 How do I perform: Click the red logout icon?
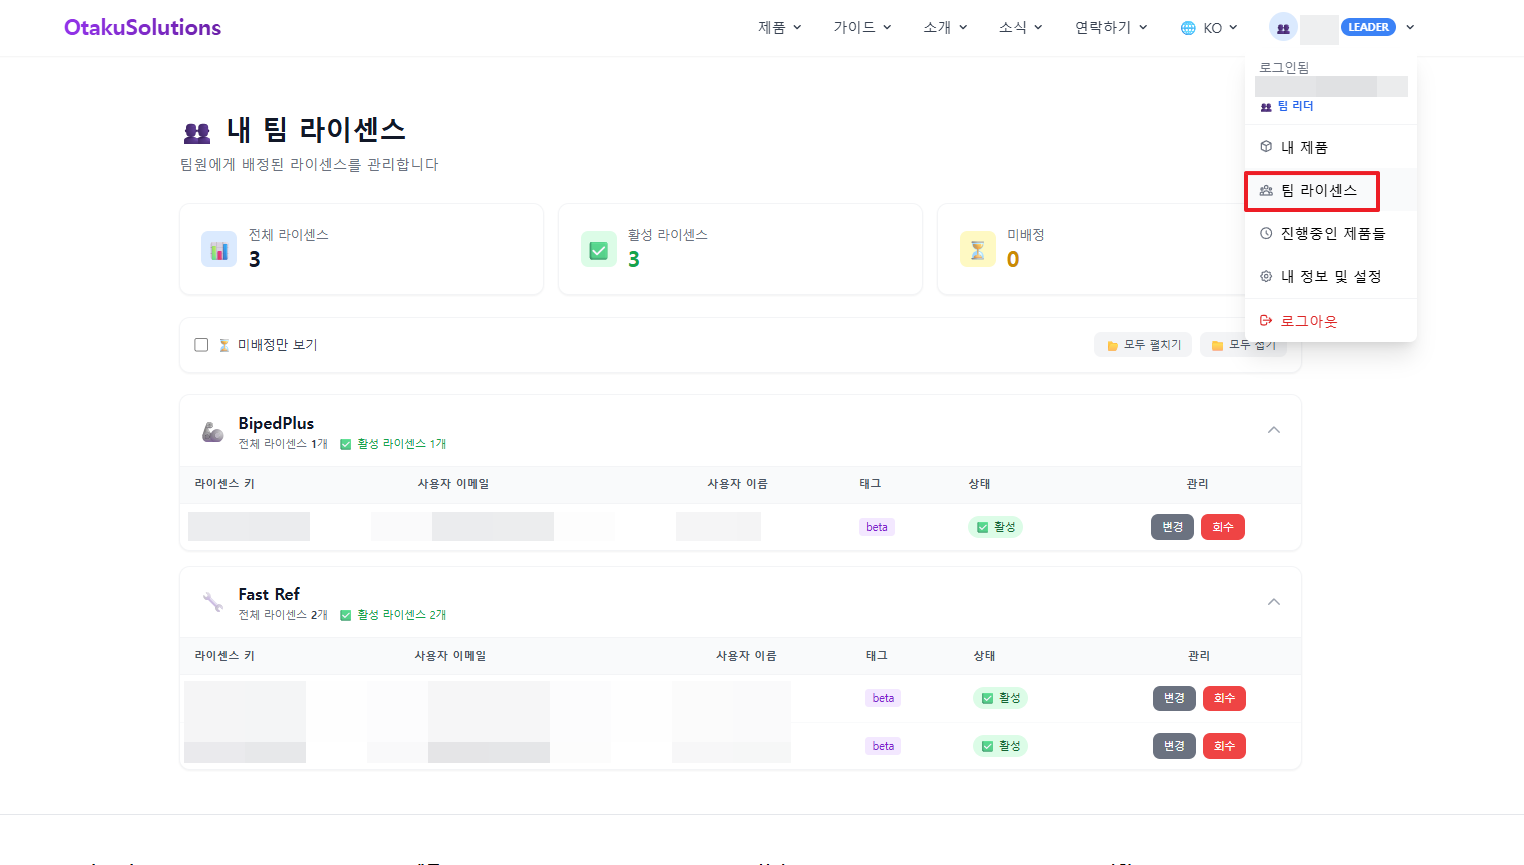click(x=1266, y=321)
